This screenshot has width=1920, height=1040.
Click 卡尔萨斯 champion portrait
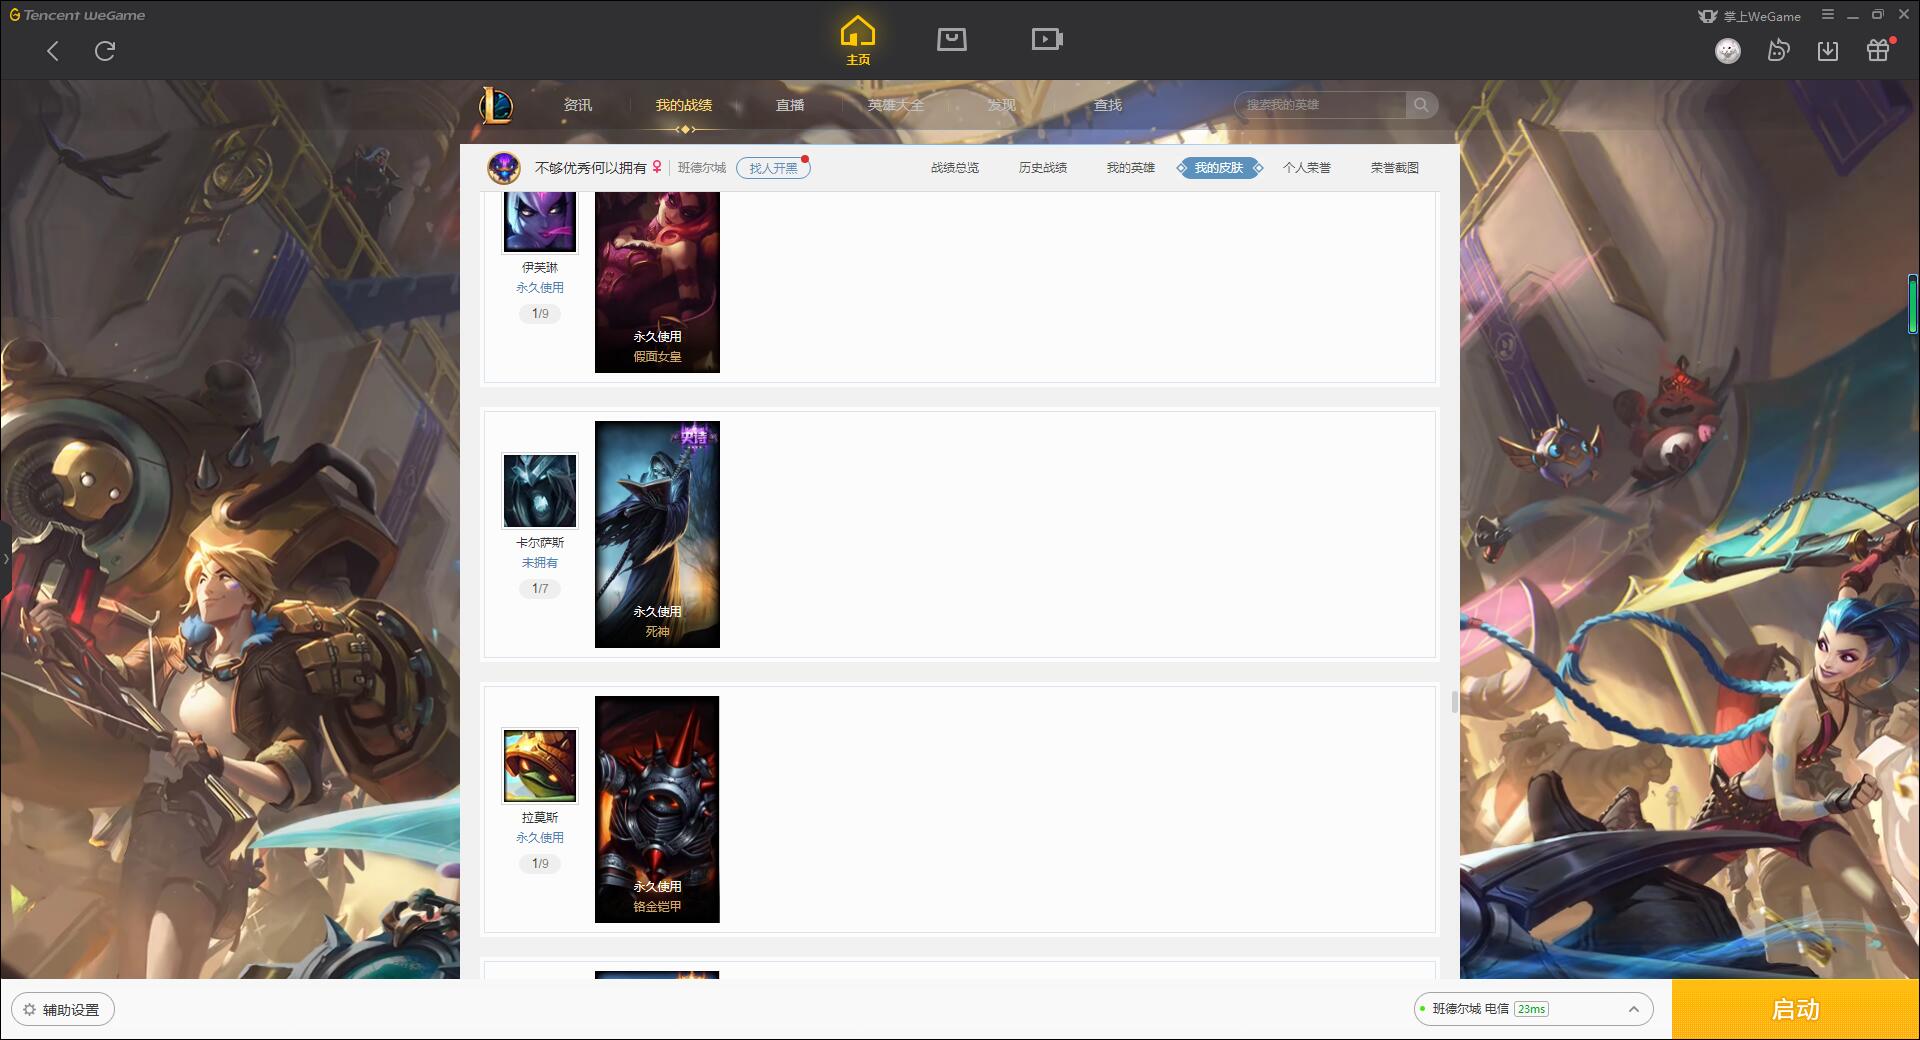(540, 491)
